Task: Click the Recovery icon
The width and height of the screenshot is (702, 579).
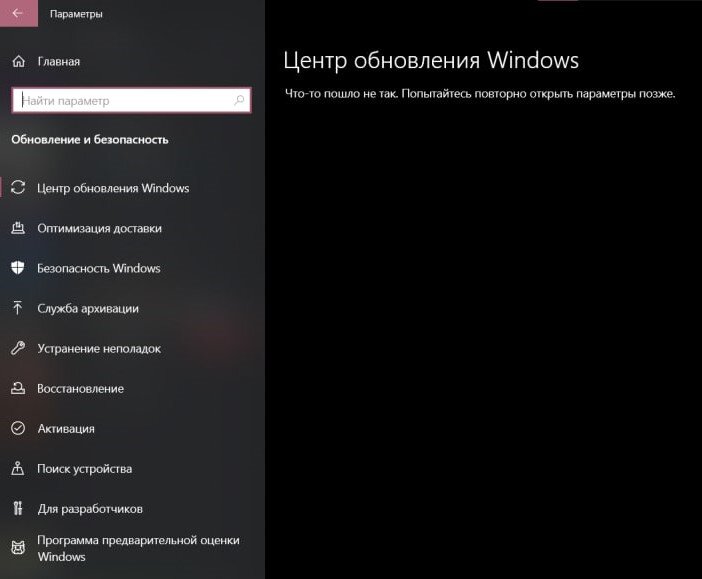Action: pyautogui.click(x=18, y=388)
